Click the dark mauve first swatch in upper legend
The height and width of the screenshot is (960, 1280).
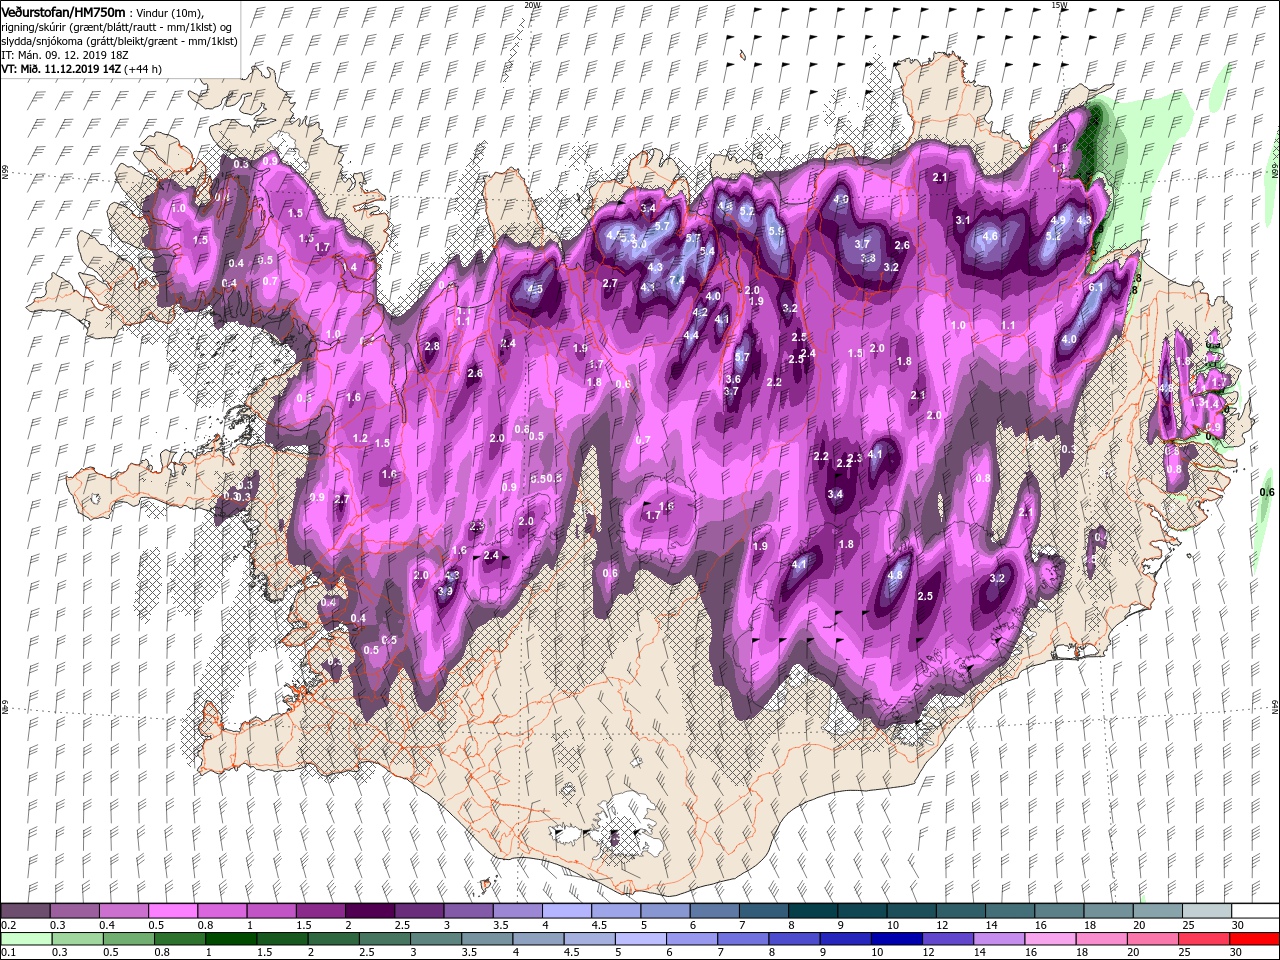[x=25, y=910]
